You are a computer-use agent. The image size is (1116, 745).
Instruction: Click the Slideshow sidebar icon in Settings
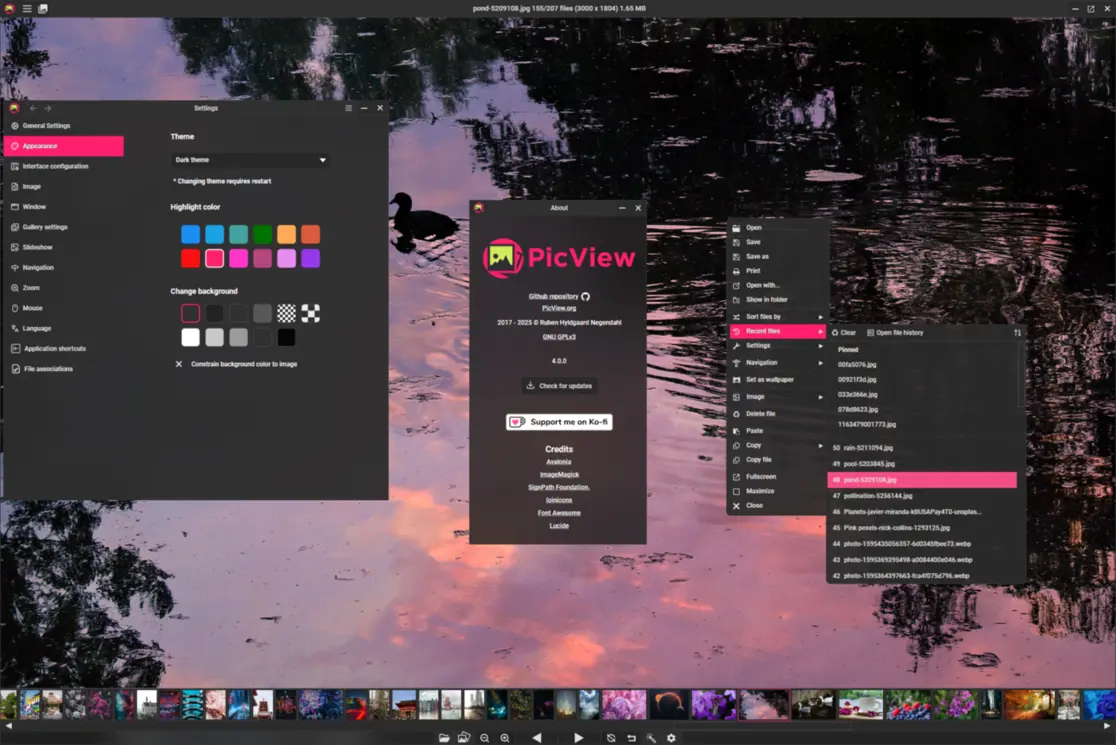tap(40, 247)
